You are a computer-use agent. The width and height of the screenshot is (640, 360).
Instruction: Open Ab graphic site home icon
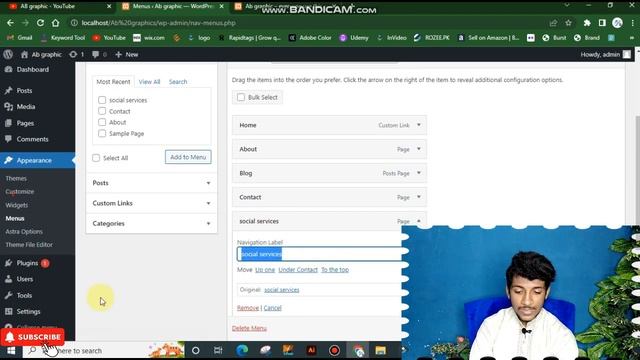24,54
